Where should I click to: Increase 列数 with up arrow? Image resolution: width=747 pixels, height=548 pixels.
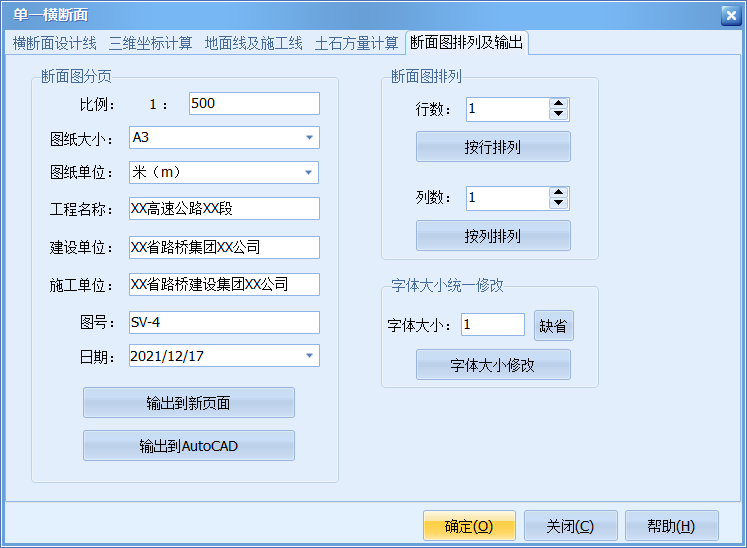coord(558,193)
